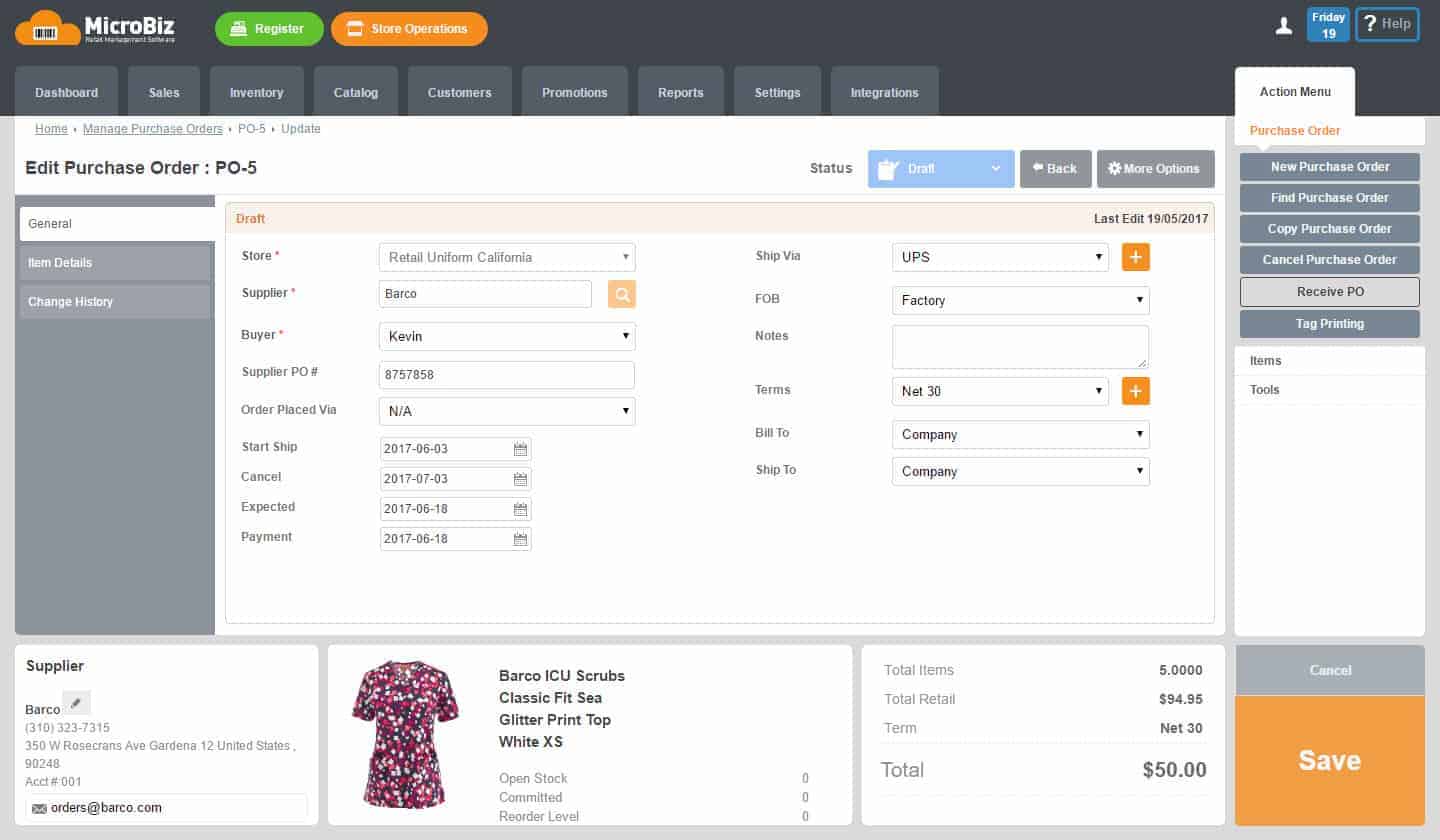Click the scrubs top product thumbnail
The image size is (1440, 840).
(405, 734)
